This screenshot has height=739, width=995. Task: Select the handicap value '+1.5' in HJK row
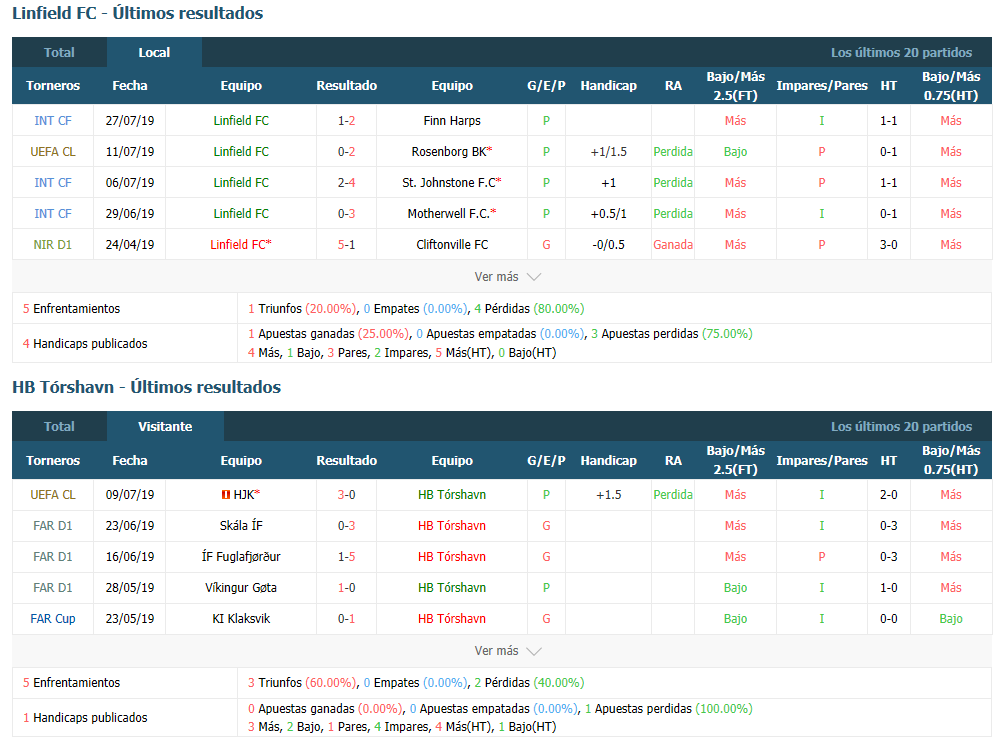coord(609,495)
